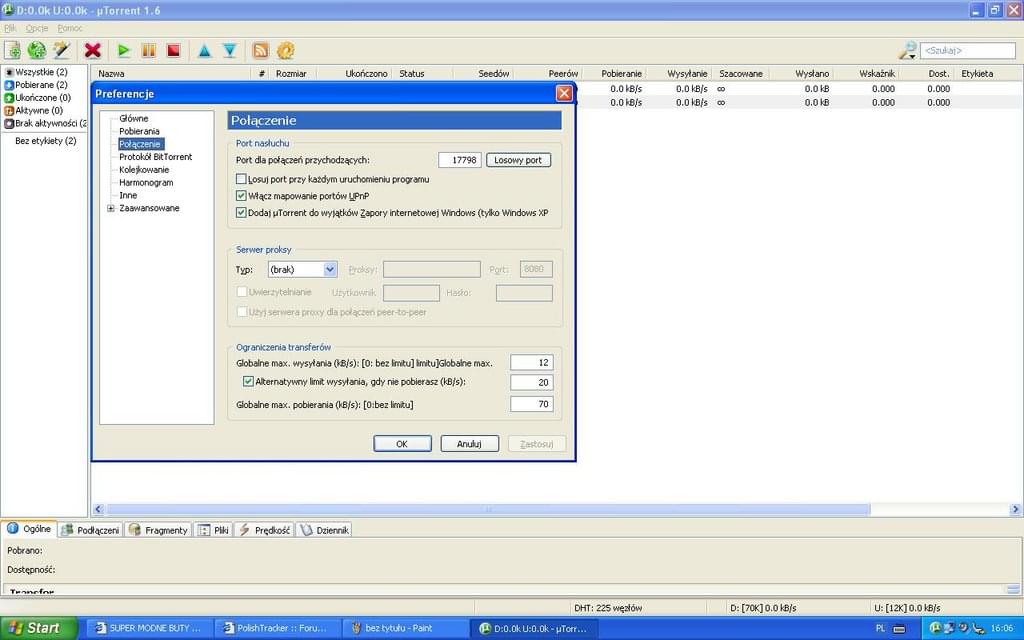The width and height of the screenshot is (1024, 640).
Task: Click the Add Torrent from URL icon
Action: point(37,50)
